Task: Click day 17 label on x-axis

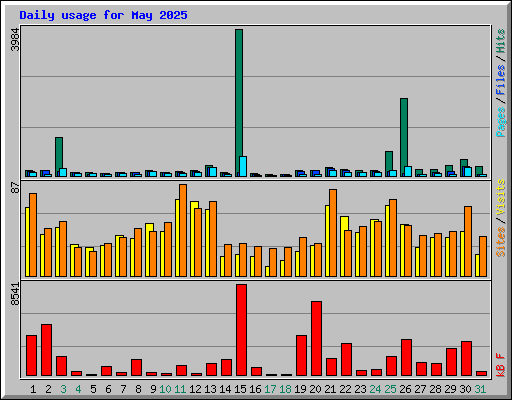Action: tap(270, 389)
